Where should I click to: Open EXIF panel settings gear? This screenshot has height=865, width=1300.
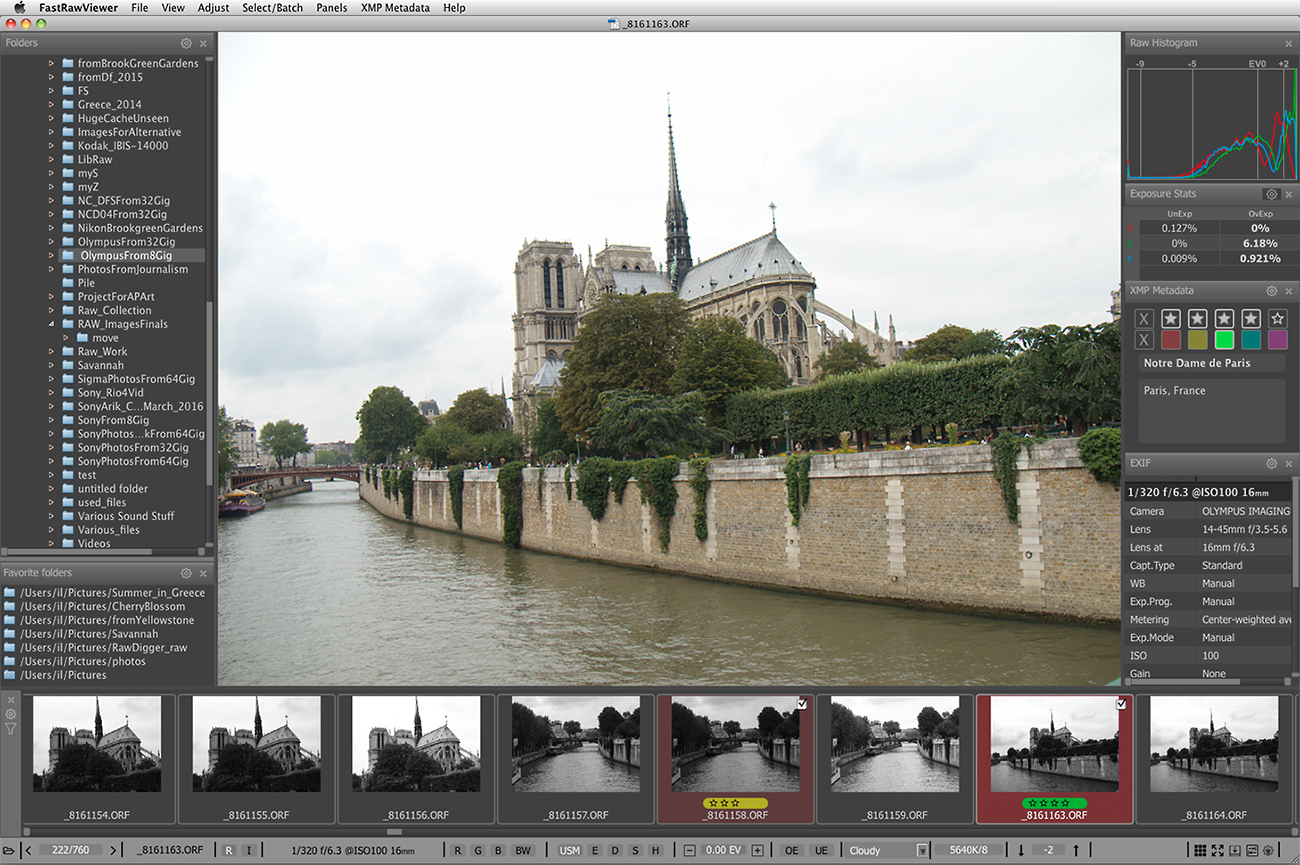coord(1271,464)
